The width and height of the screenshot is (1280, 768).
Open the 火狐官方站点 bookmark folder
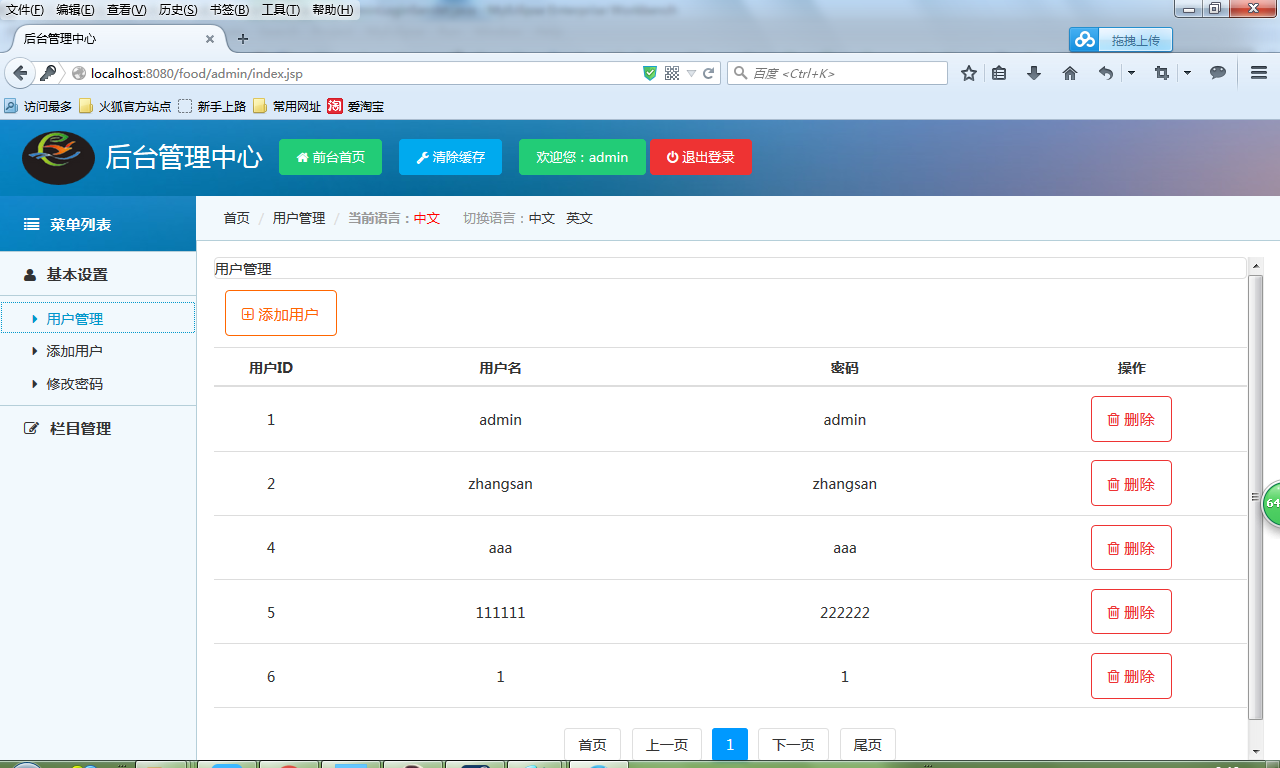125,106
